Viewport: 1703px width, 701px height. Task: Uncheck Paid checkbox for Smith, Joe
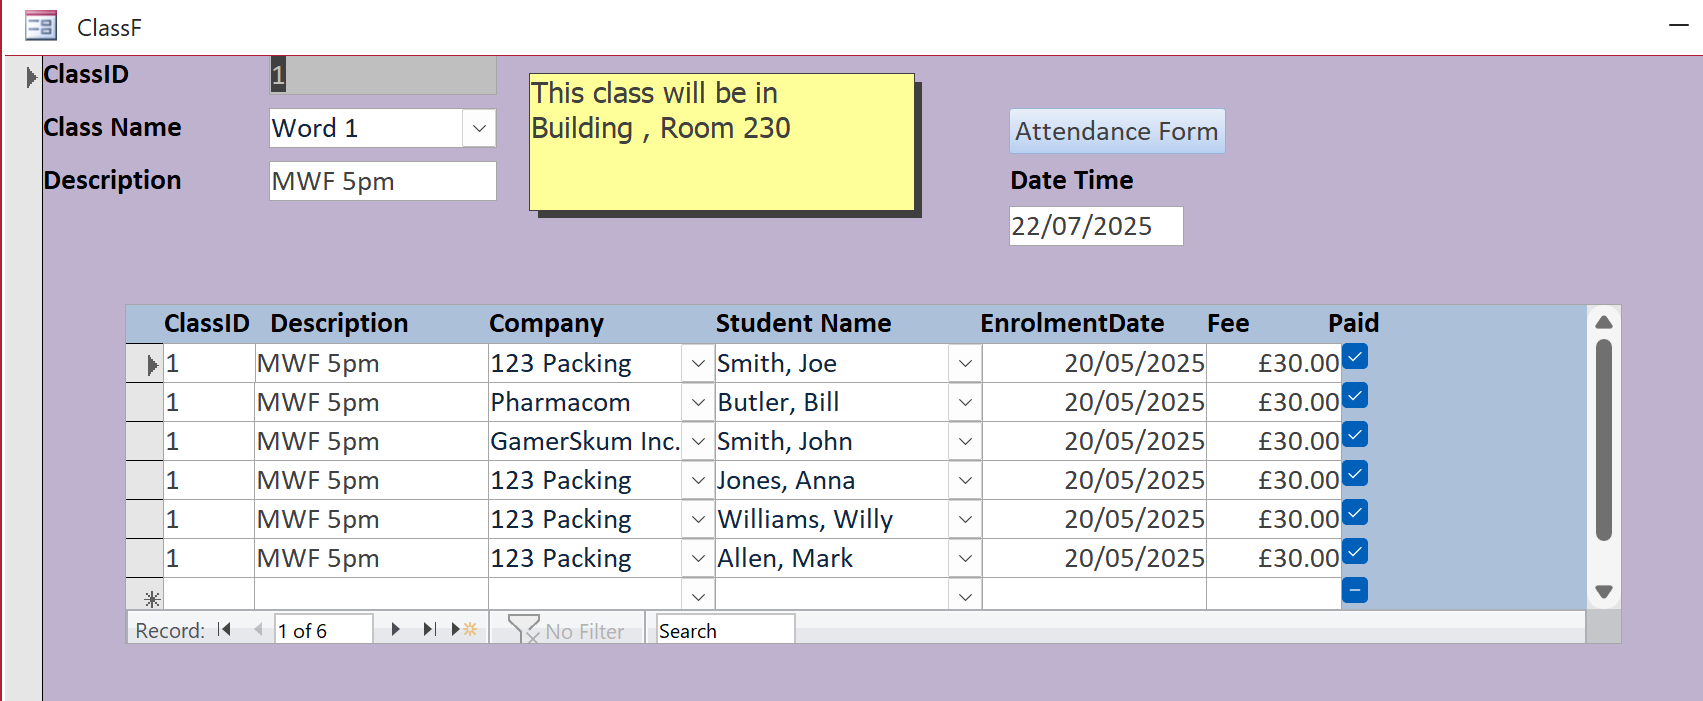pos(1355,357)
